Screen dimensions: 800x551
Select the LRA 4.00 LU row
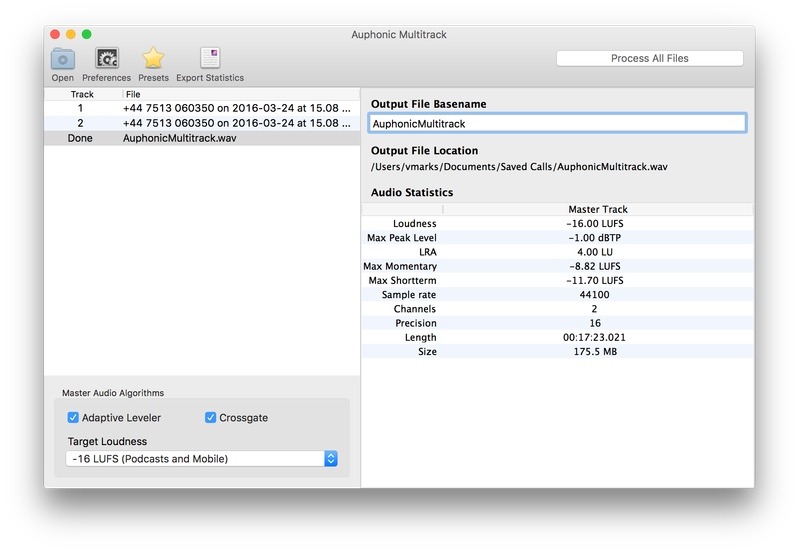(557, 252)
